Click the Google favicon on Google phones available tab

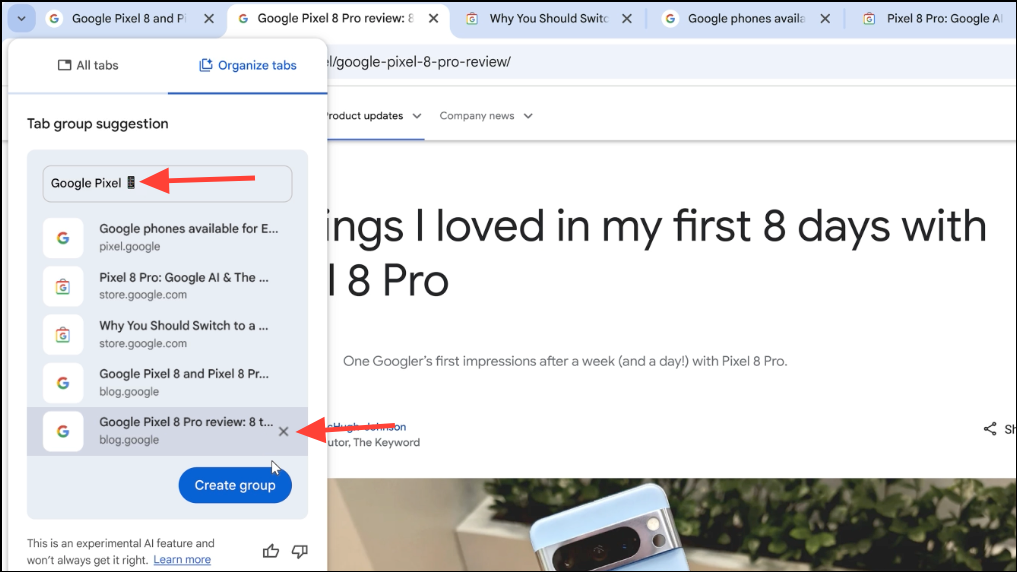tap(670, 19)
